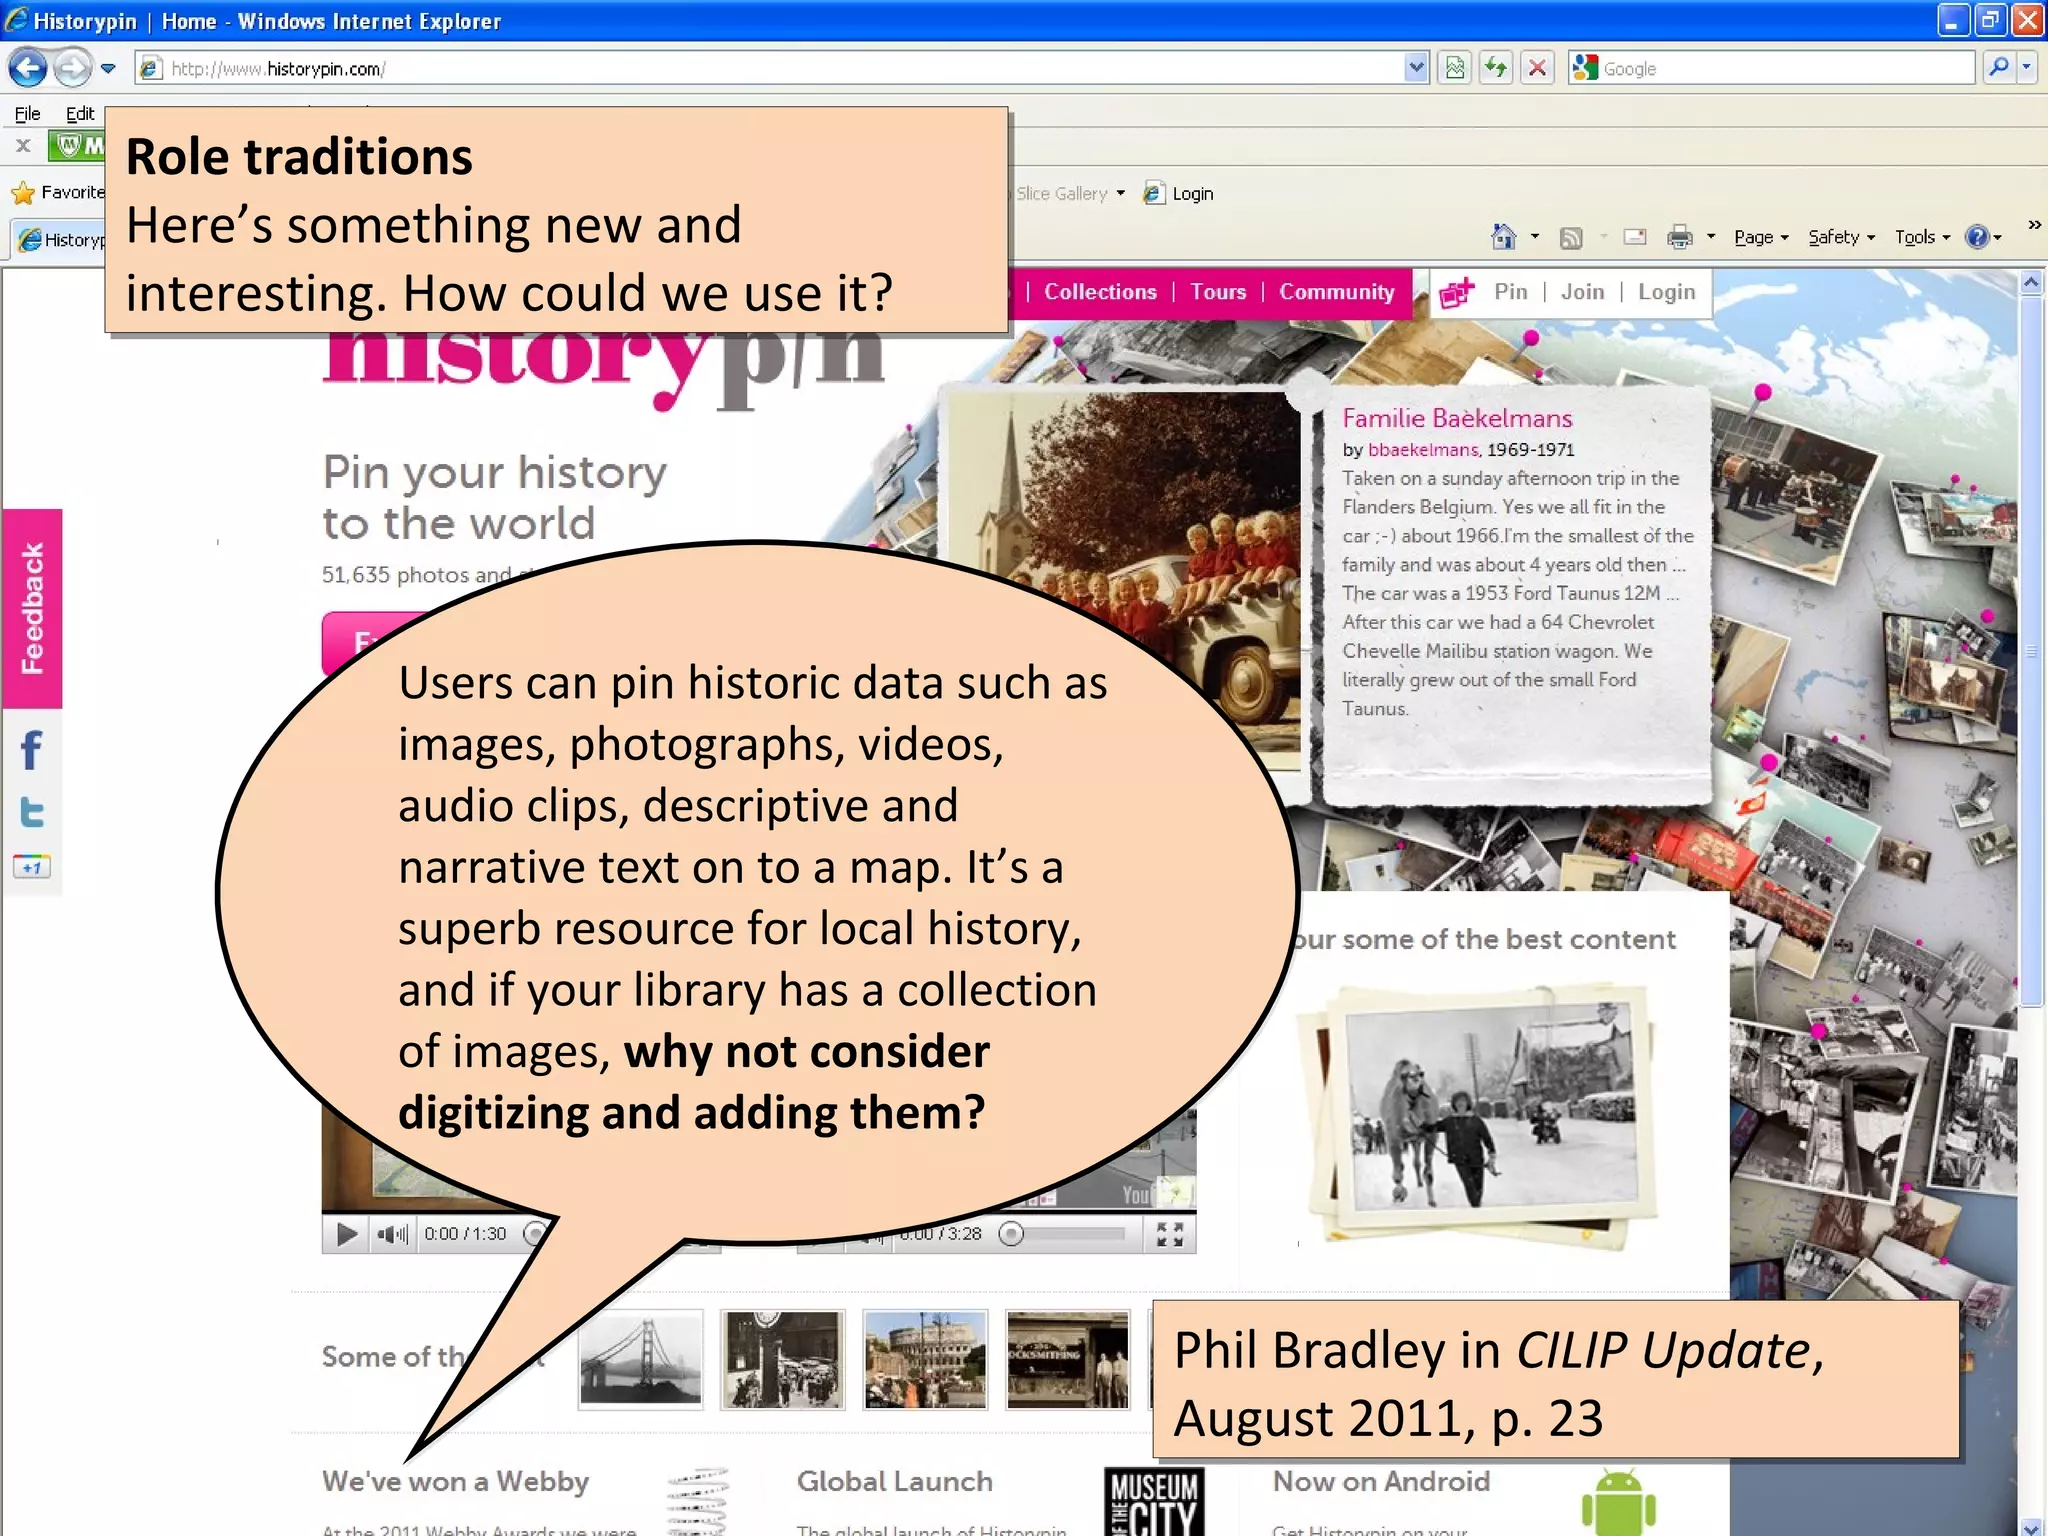
Task: Click the Twitter share icon
Action: click(32, 812)
